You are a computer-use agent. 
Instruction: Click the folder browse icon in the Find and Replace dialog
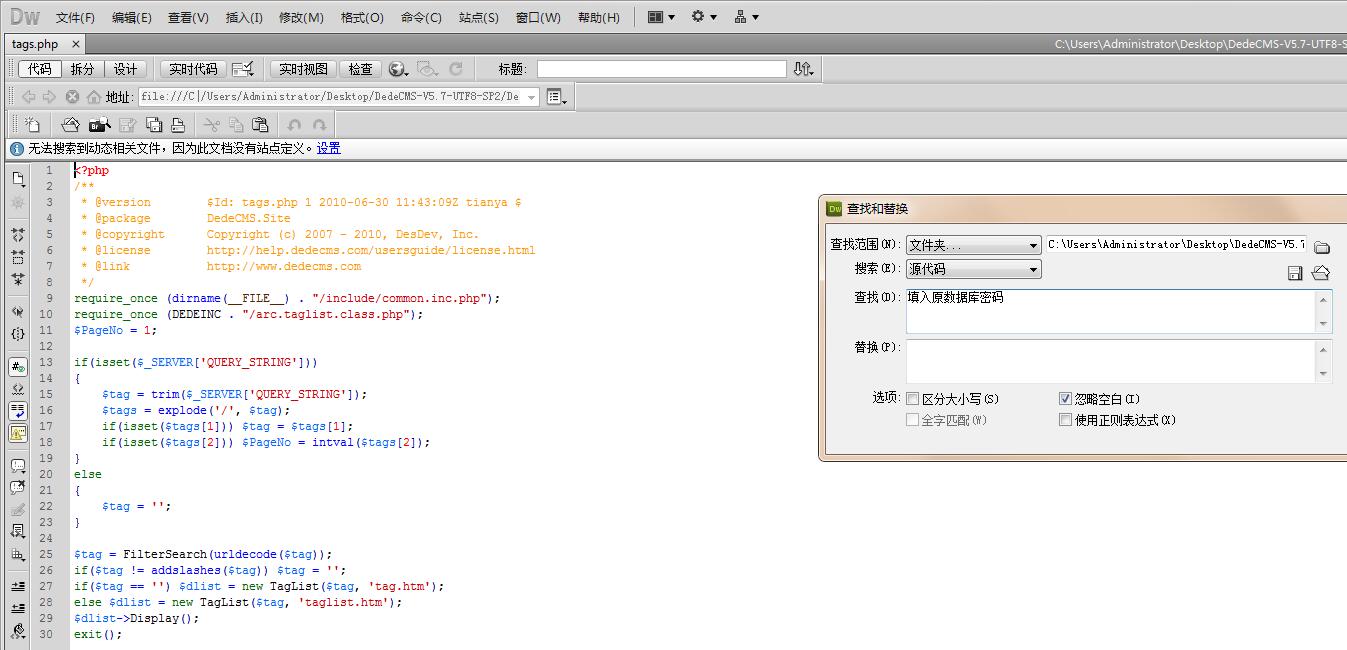(1321, 247)
